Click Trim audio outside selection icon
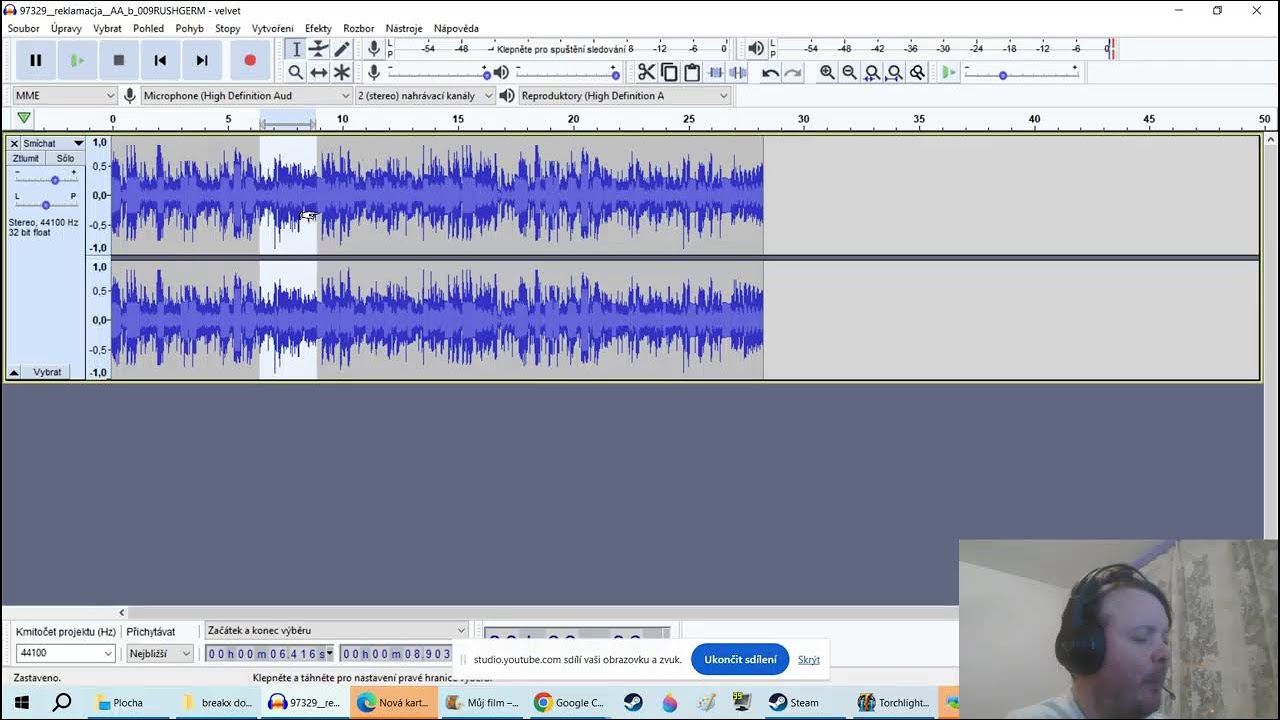Screen dimensions: 1280x720 click(715, 72)
